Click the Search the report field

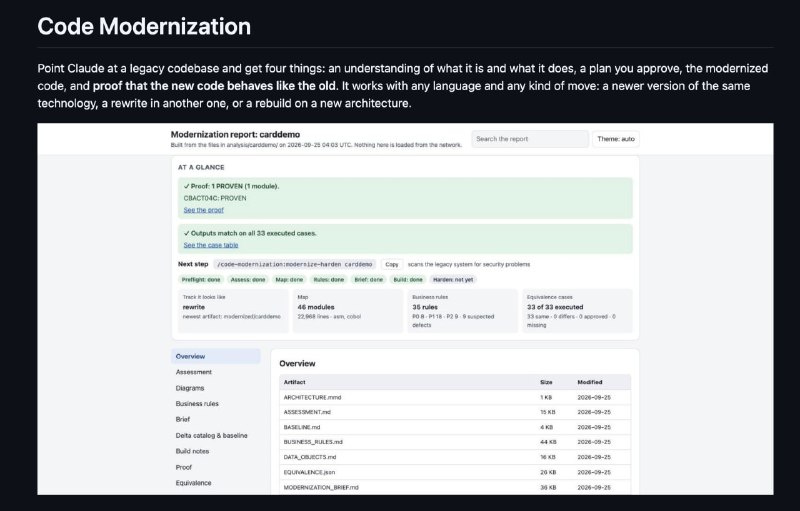[530, 139]
